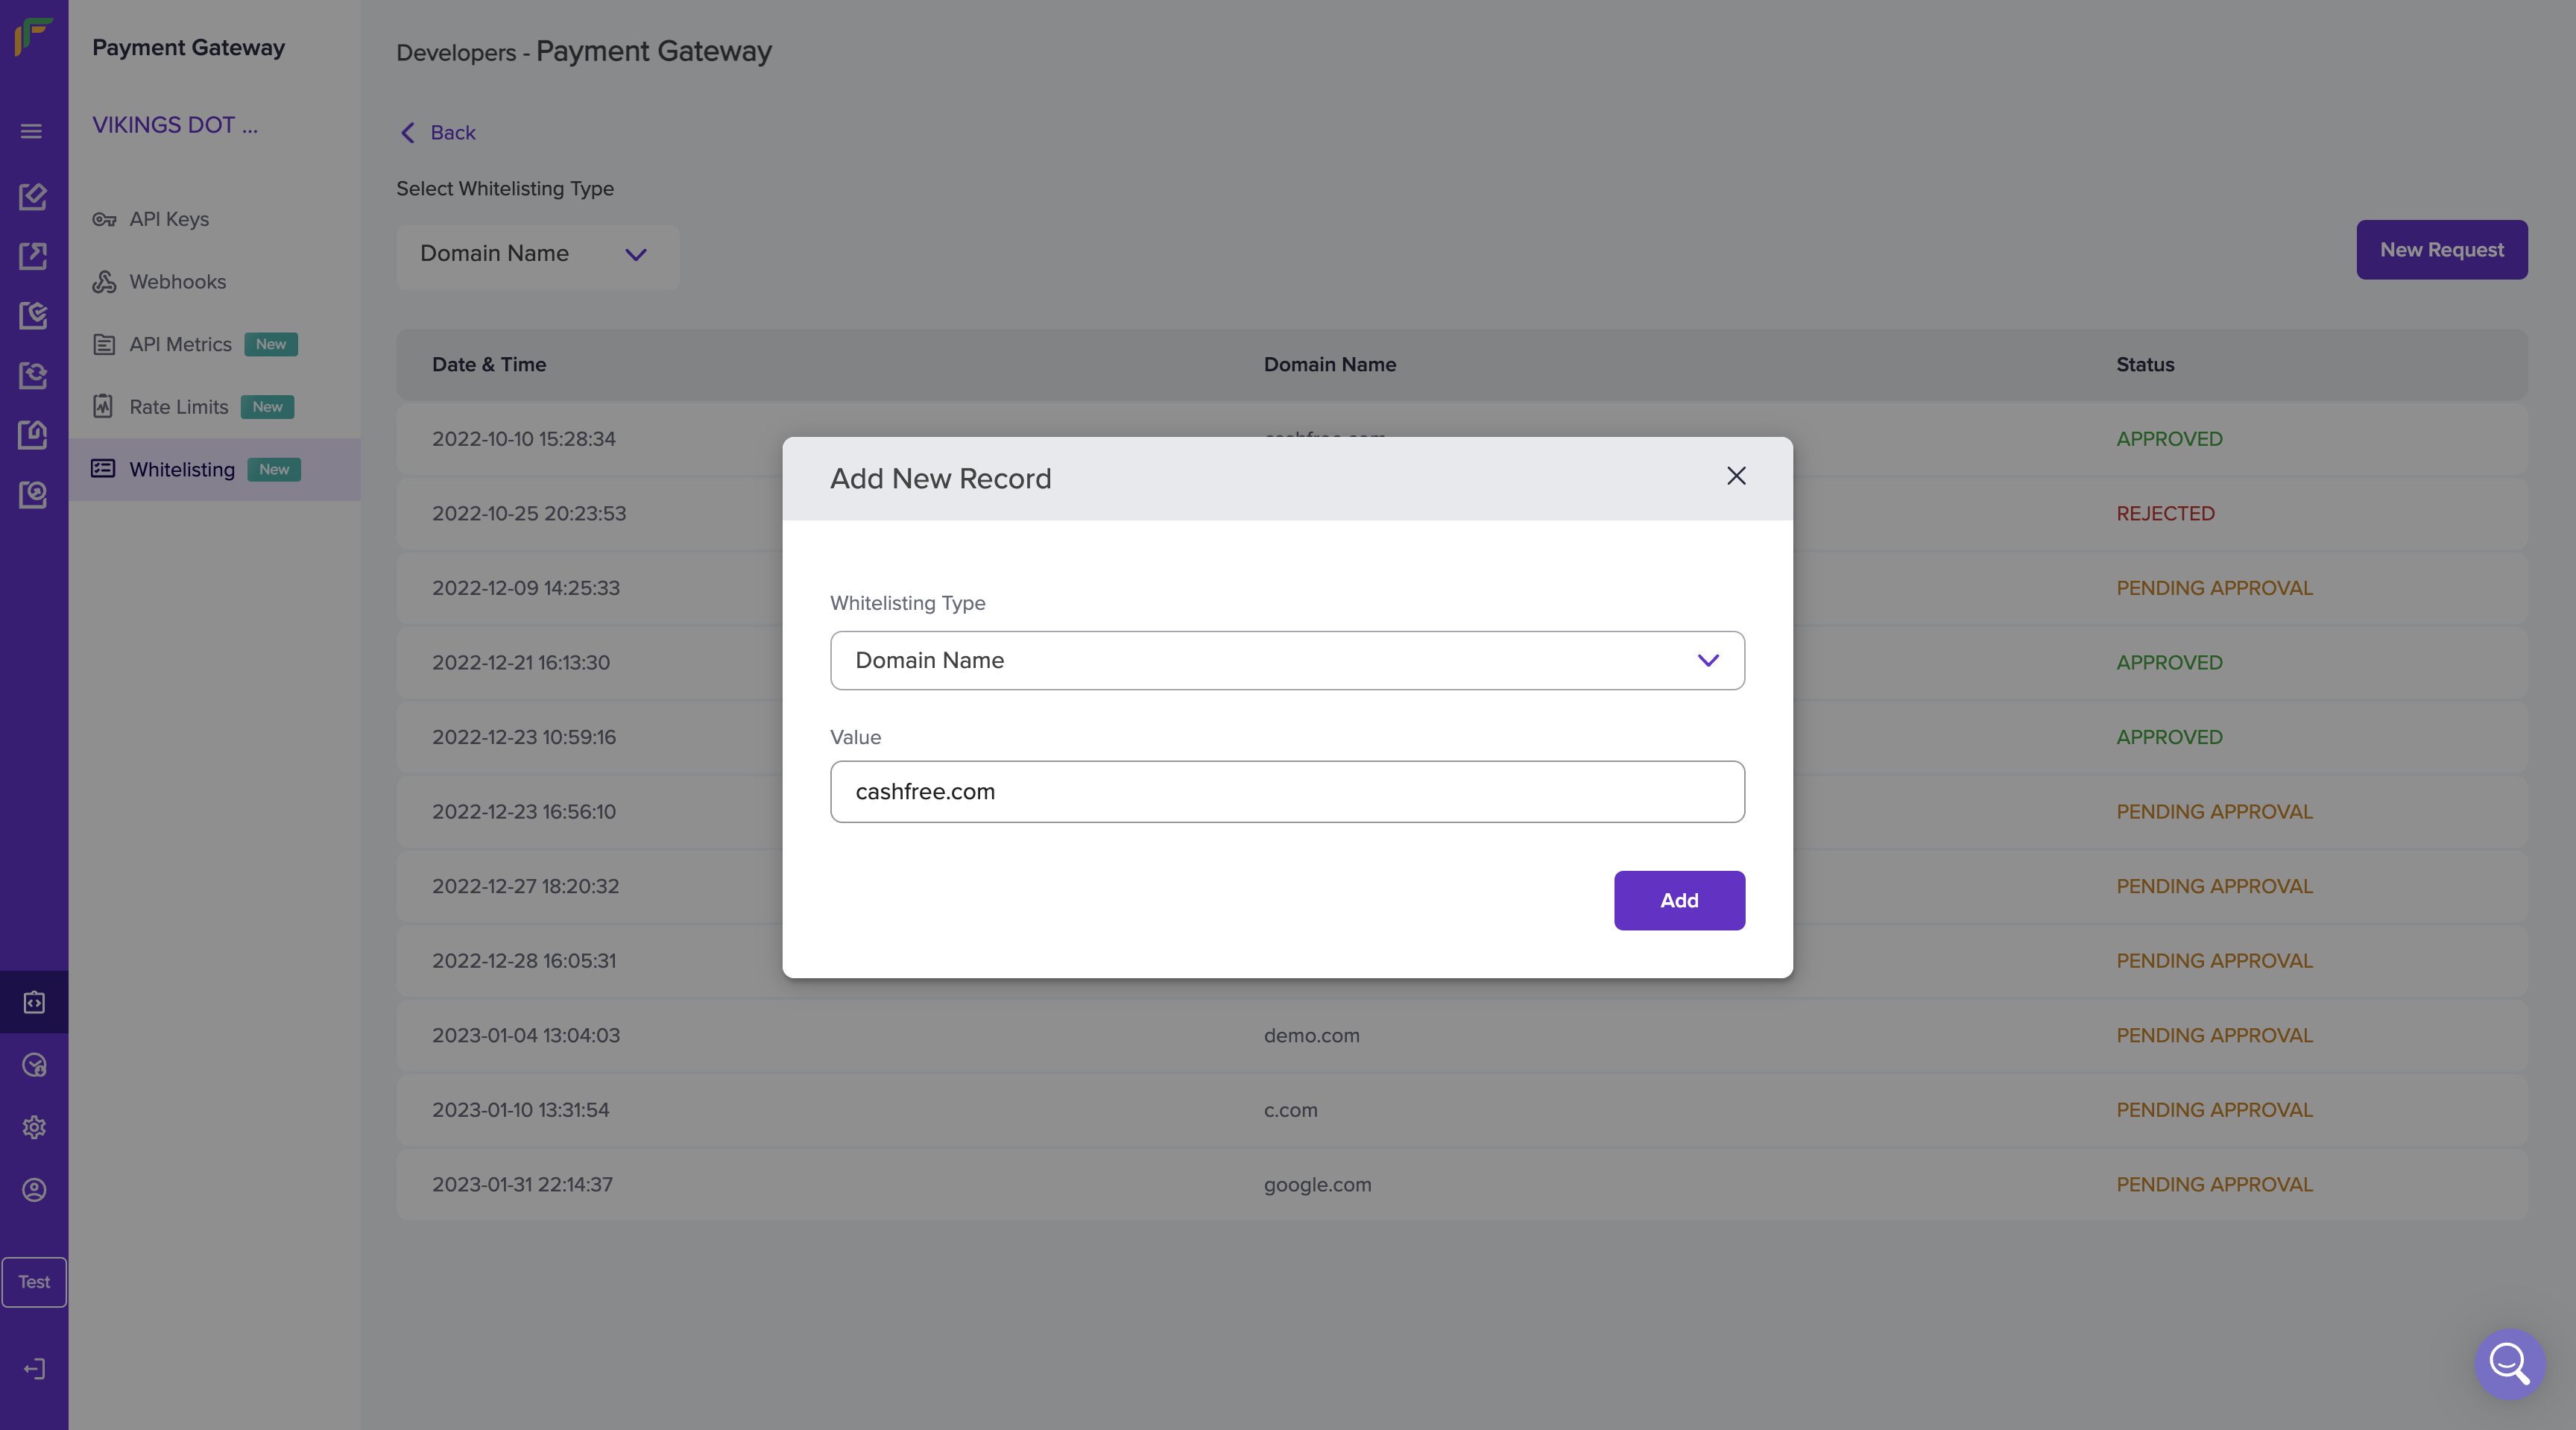
Task: Click the Value input field
Action: [x=1287, y=792]
